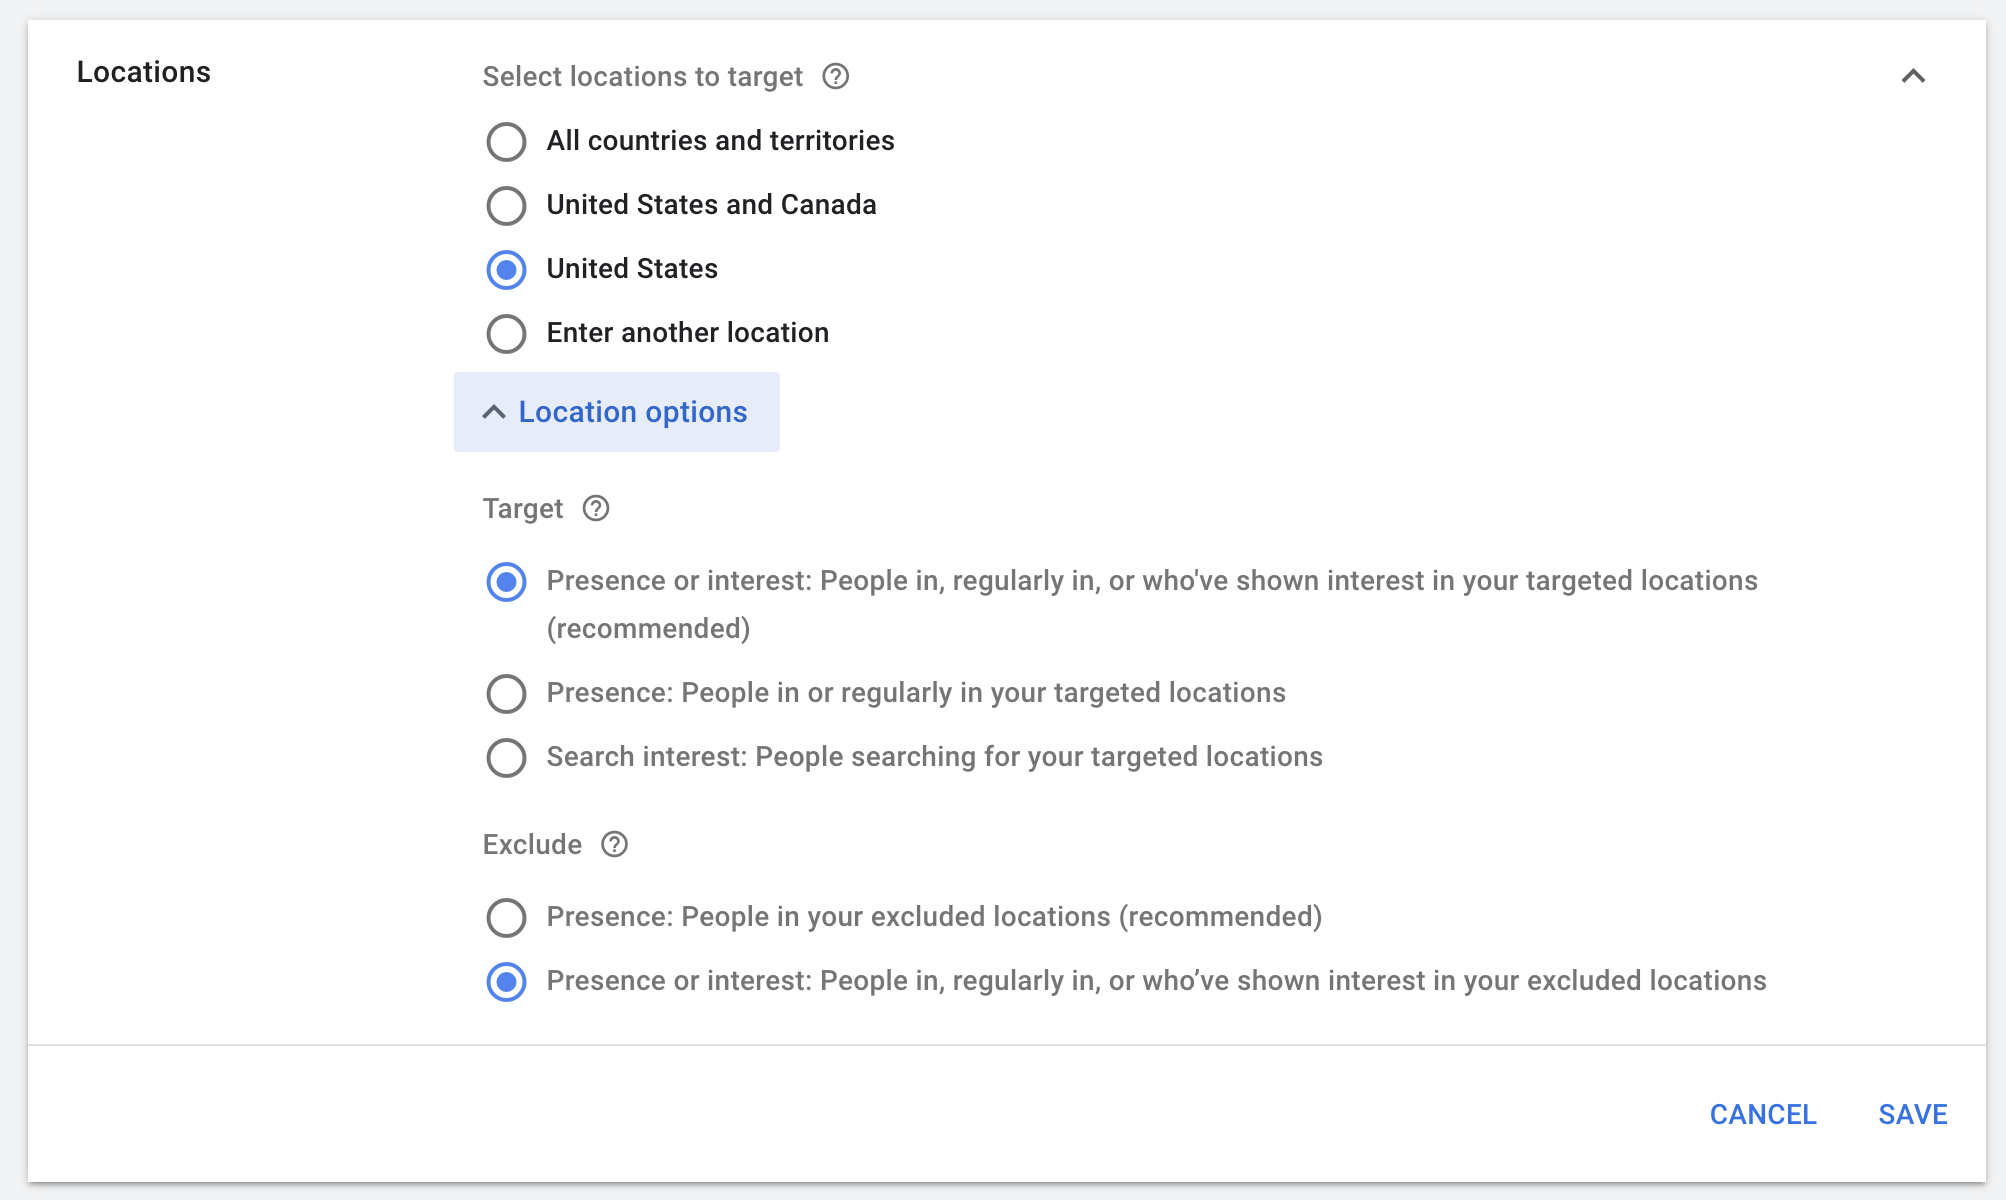The width and height of the screenshot is (2006, 1200).
Task: Choose target Presence or interest (recommended)
Action: (506, 582)
